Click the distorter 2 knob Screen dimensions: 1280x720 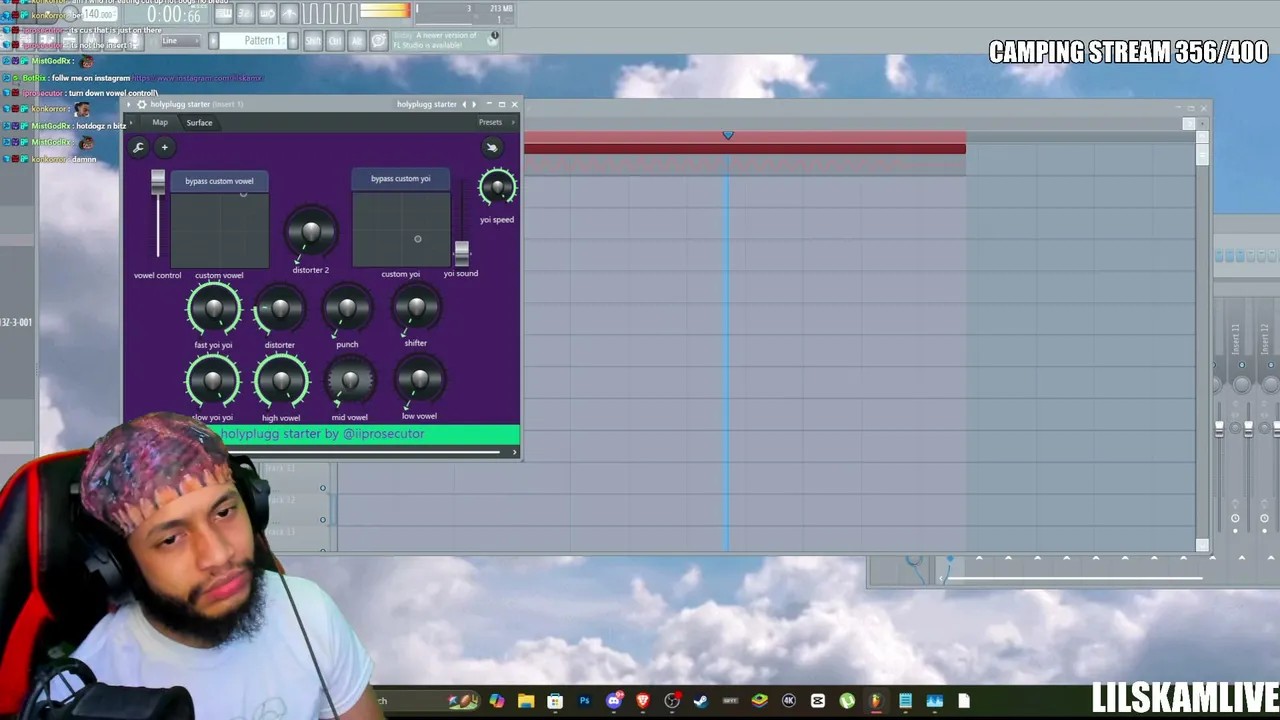[311, 233]
